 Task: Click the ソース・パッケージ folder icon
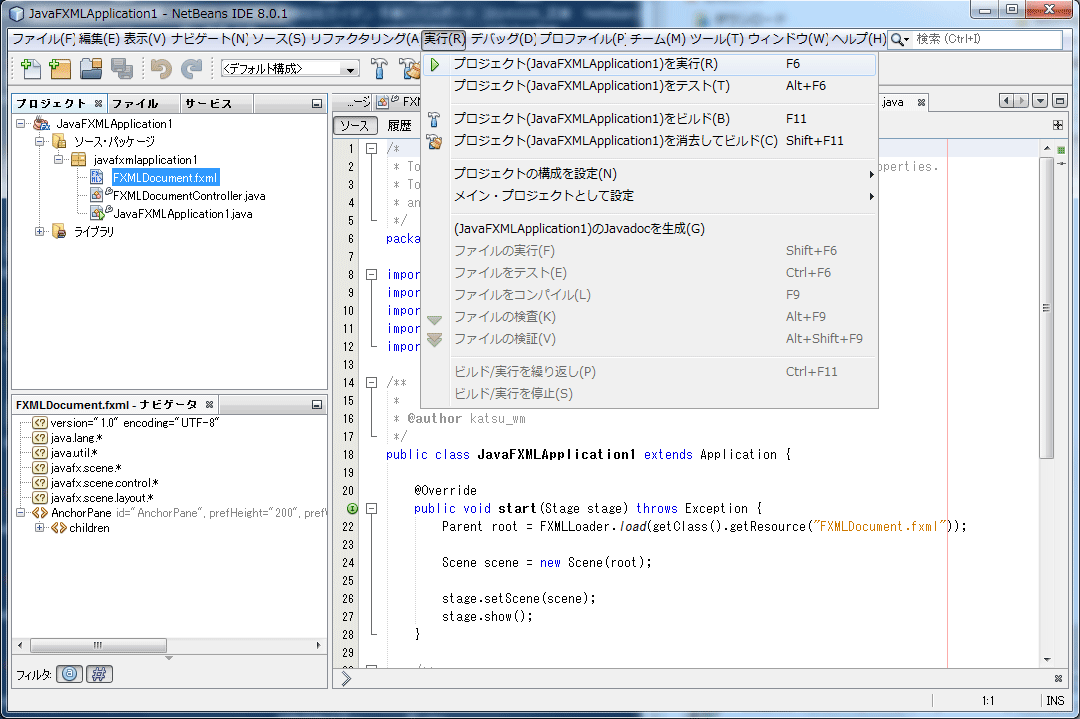point(59,141)
